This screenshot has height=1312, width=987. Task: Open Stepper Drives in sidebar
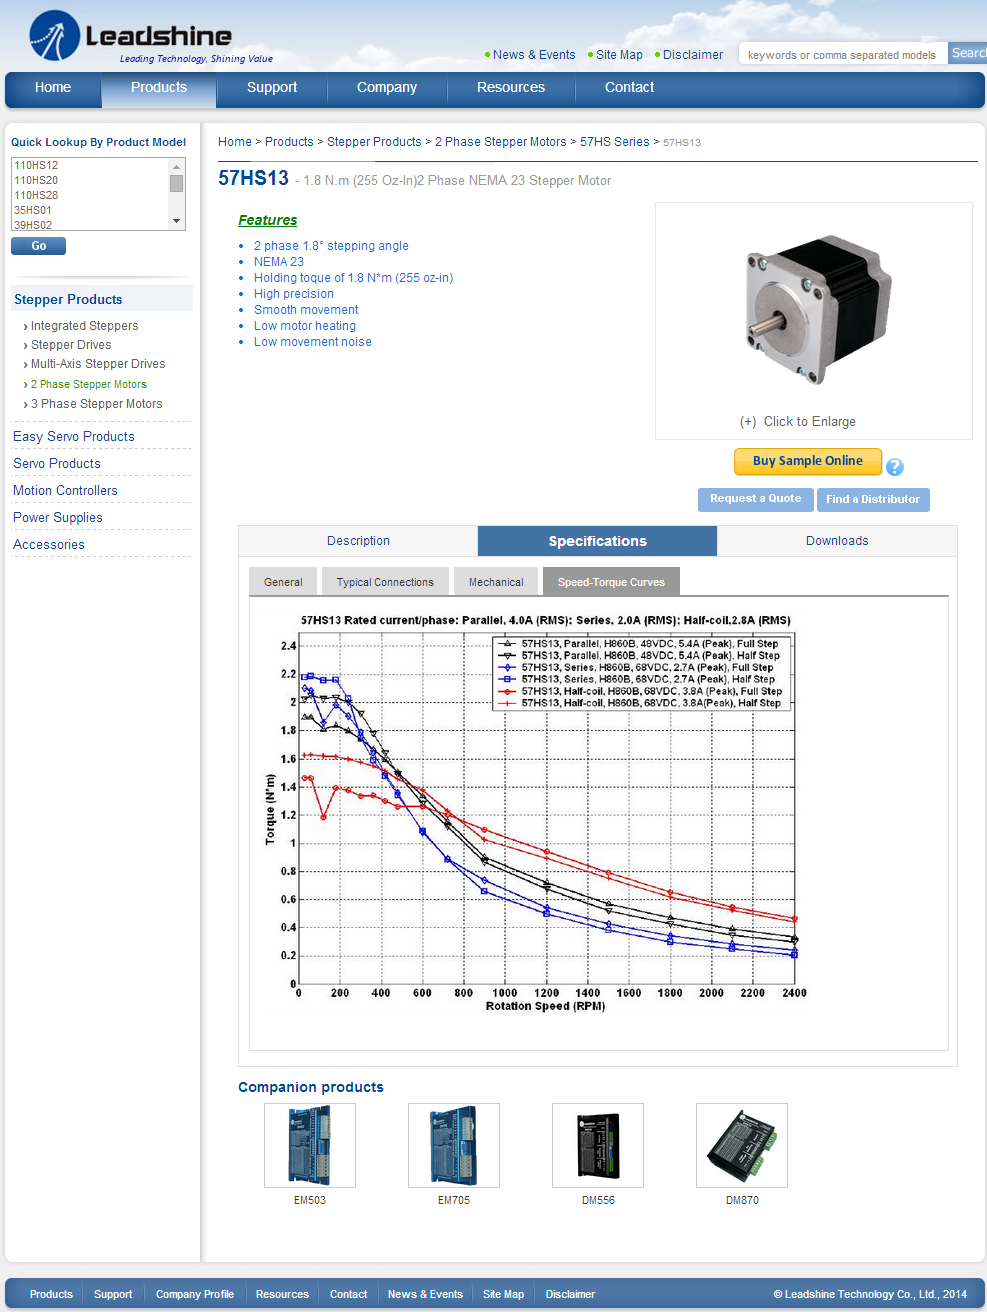71,345
